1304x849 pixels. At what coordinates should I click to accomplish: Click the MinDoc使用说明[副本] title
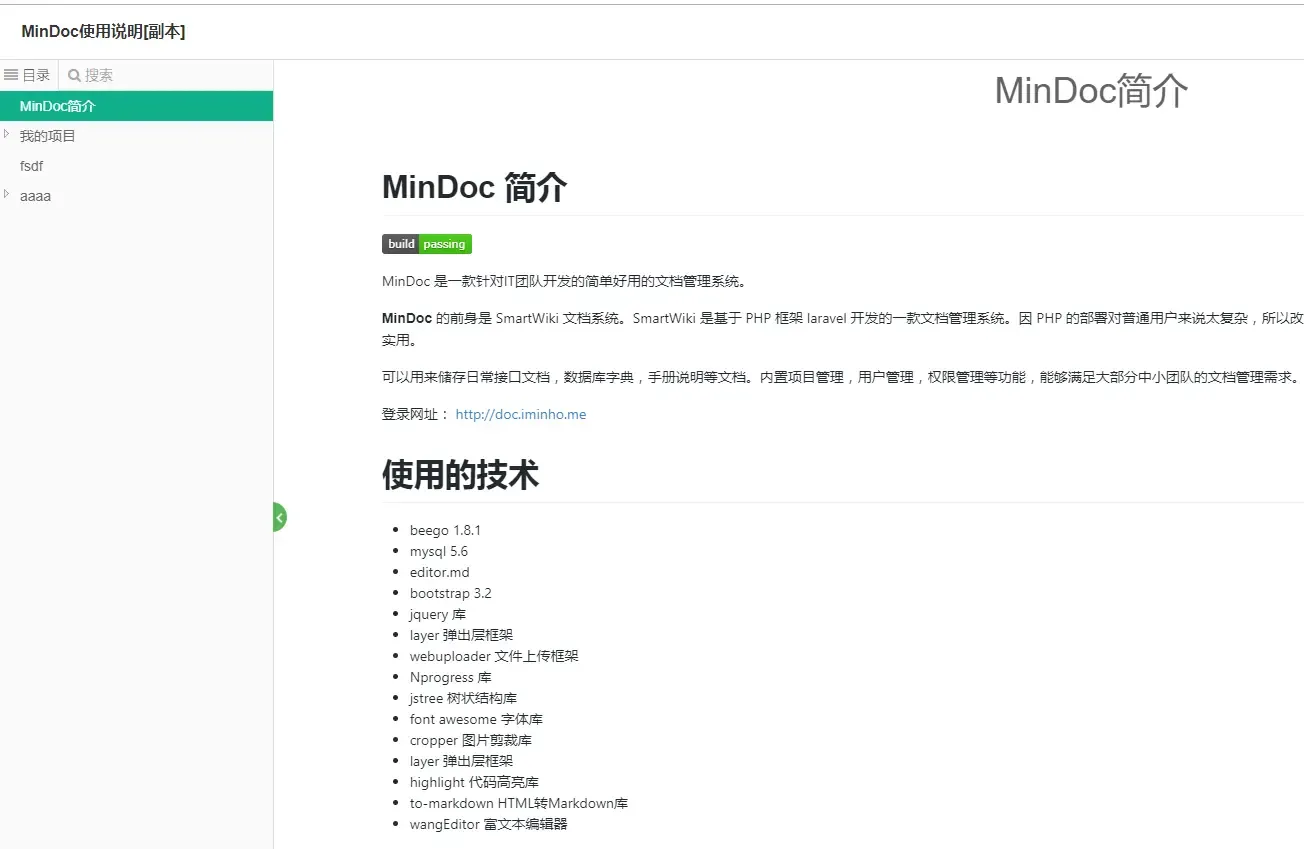(x=103, y=31)
